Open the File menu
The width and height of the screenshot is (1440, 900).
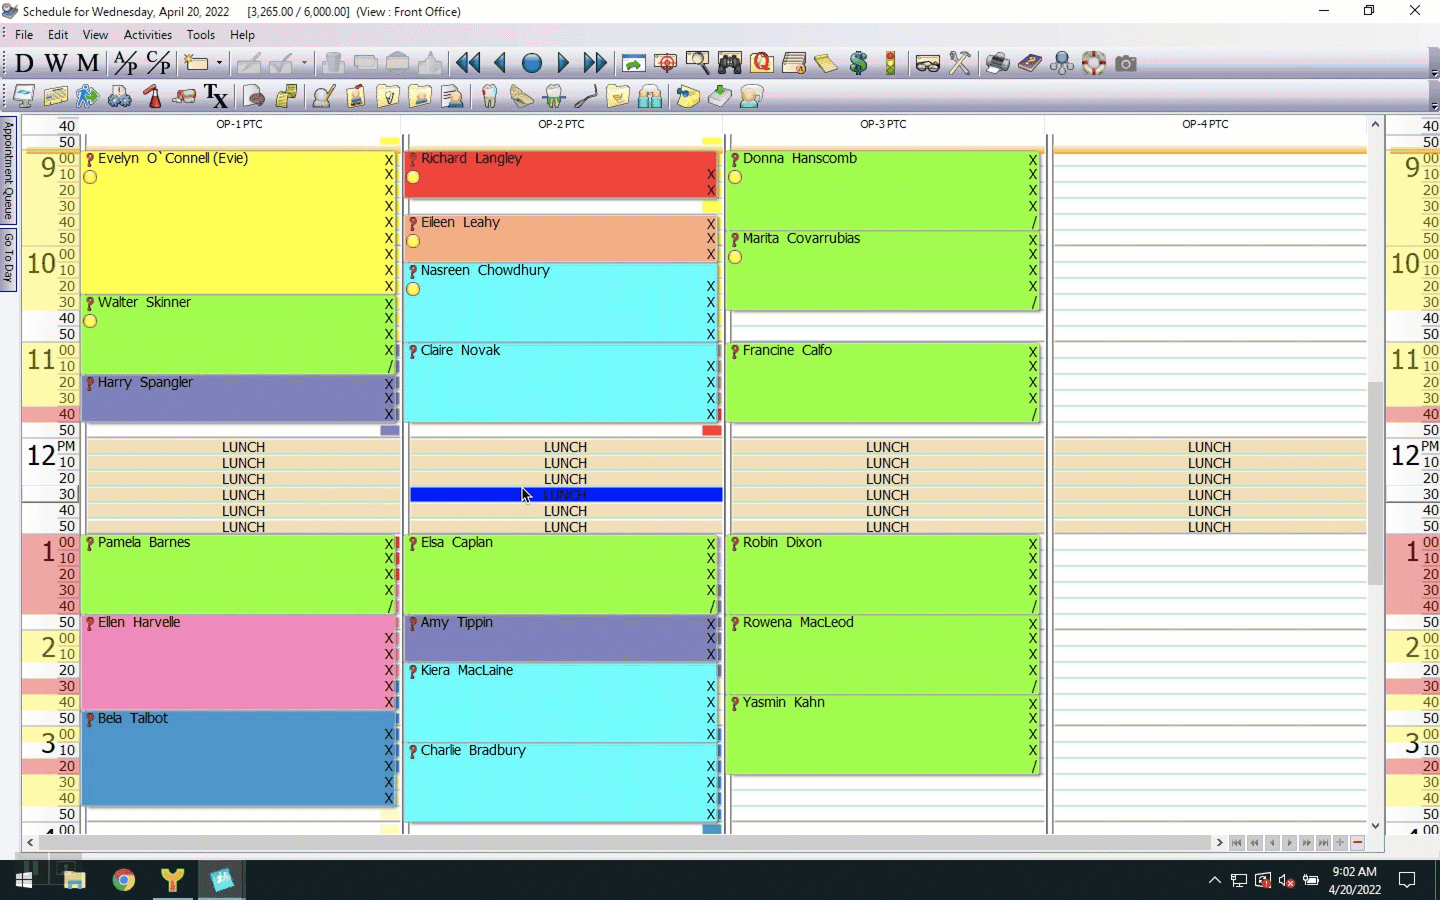tap(24, 35)
